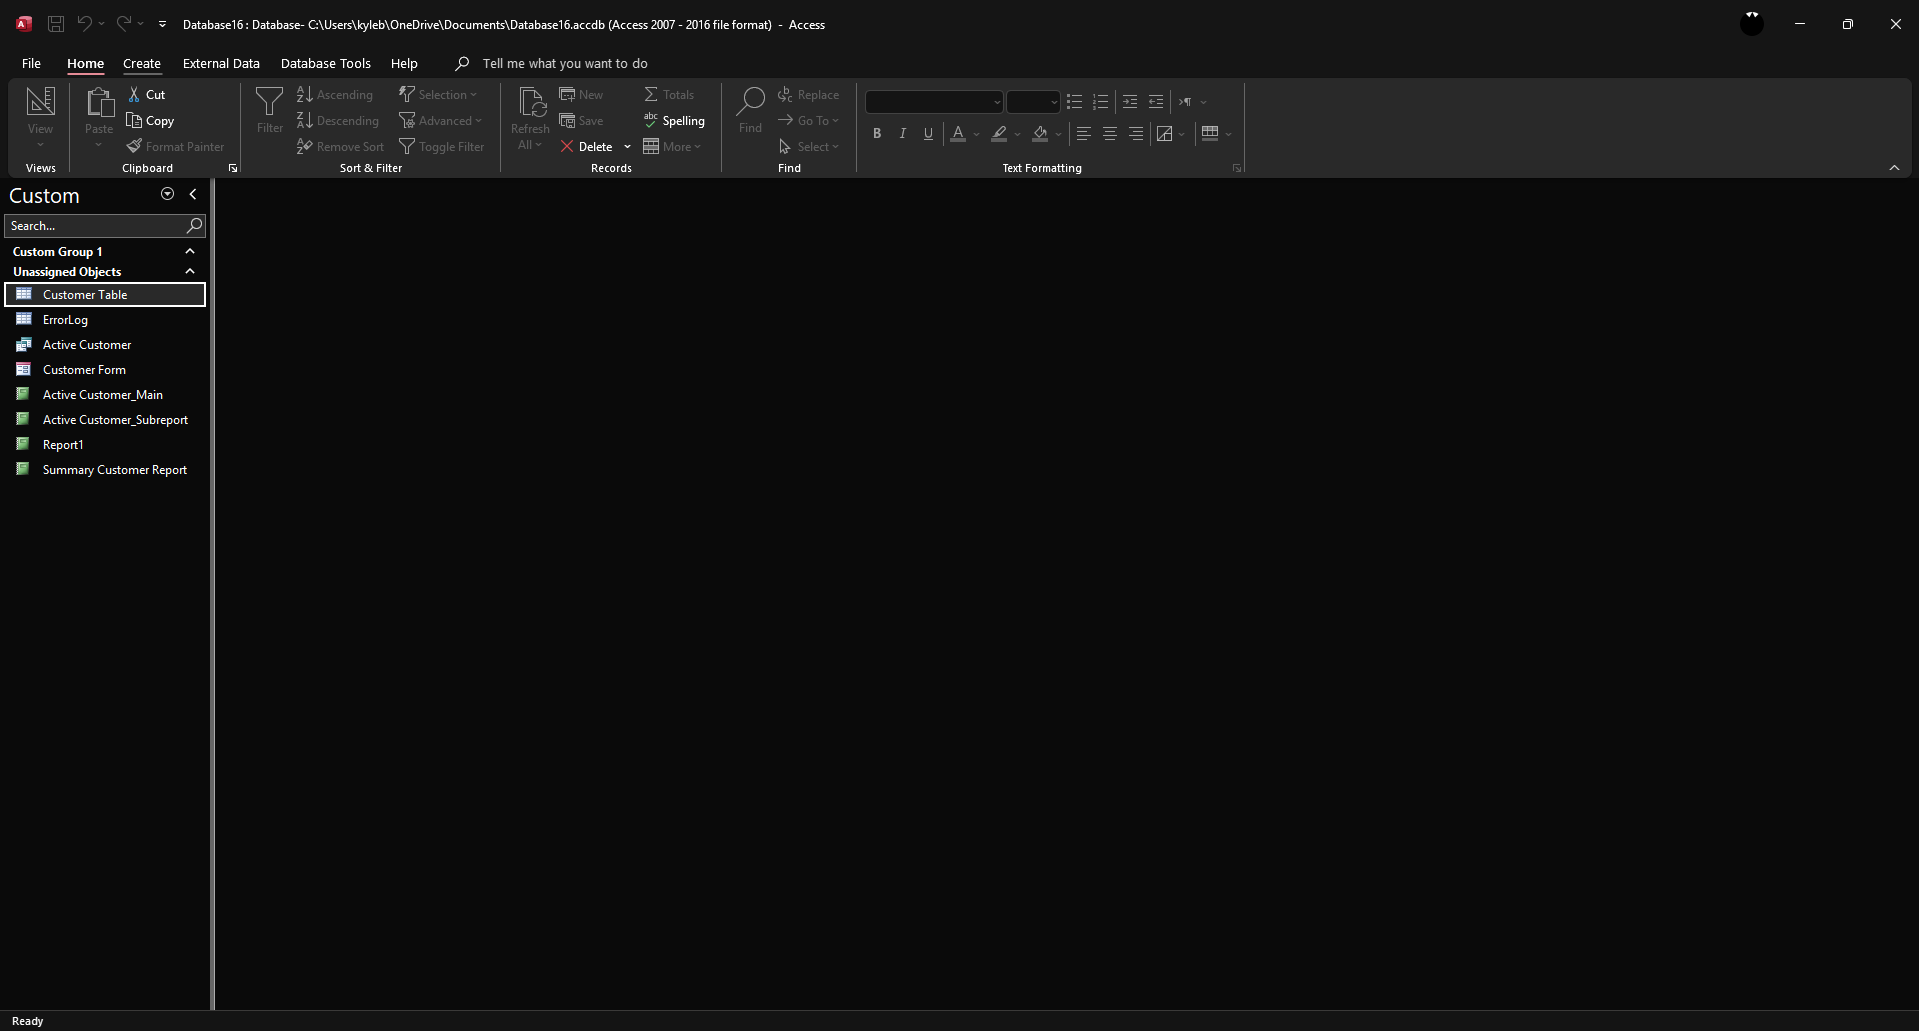Toggle Italic formatting
The height and width of the screenshot is (1031, 1919).
point(903,133)
